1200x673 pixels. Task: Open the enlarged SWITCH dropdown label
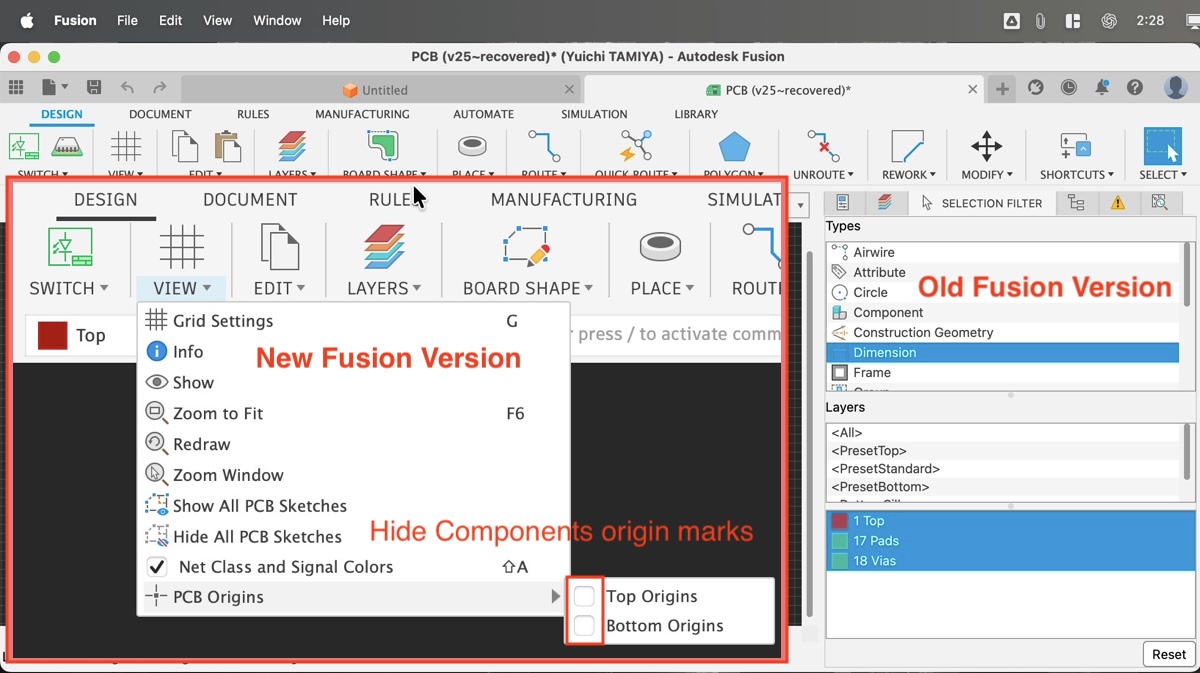coord(69,288)
